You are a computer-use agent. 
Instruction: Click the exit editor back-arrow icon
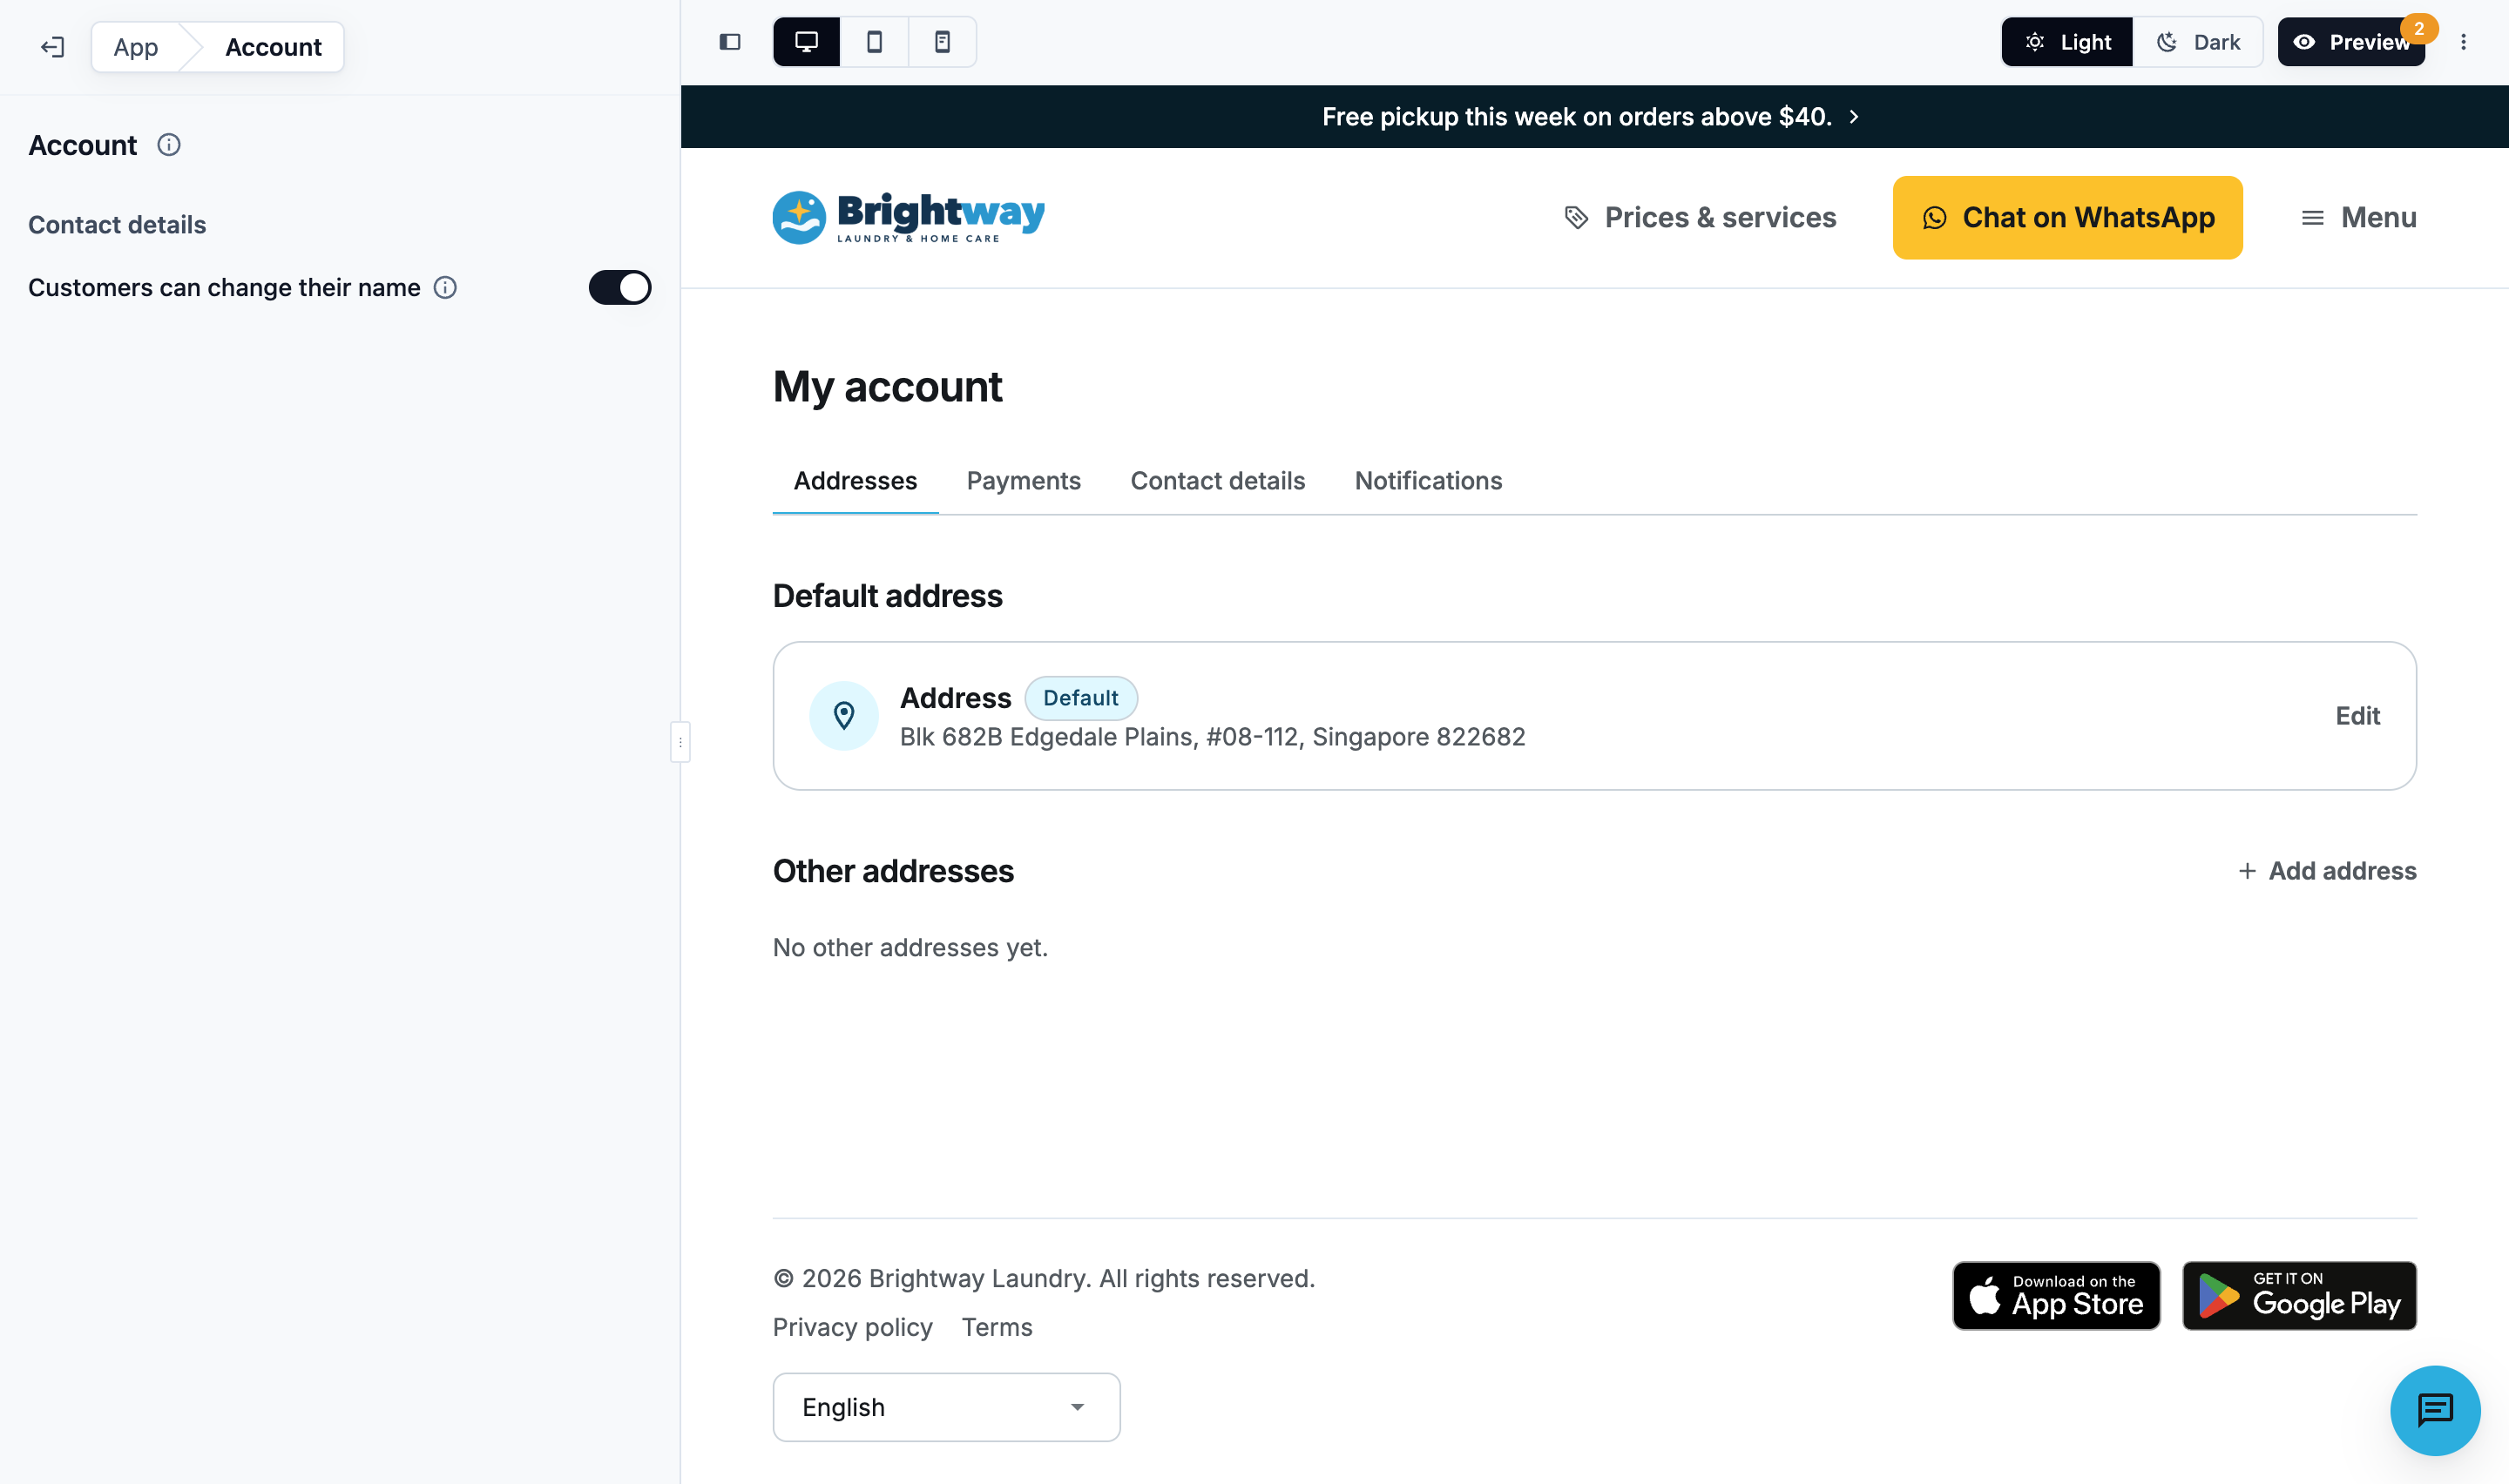pyautogui.click(x=52, y=47)
